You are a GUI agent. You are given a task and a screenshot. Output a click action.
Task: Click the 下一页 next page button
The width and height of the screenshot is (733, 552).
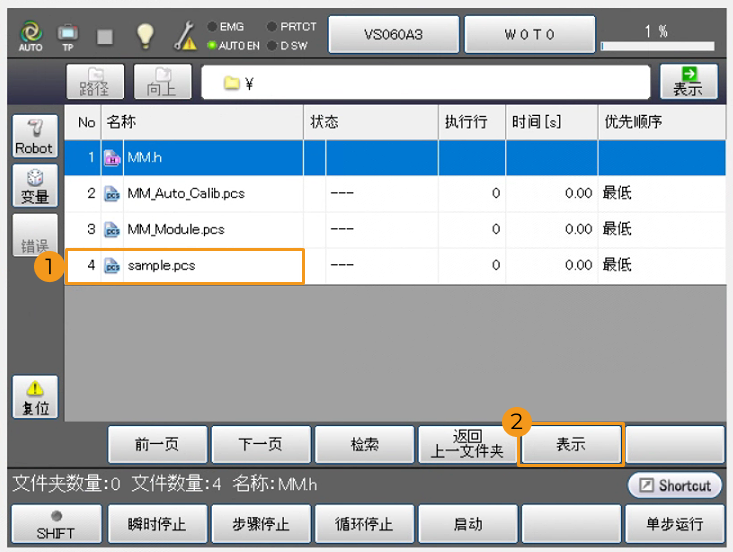261,444
